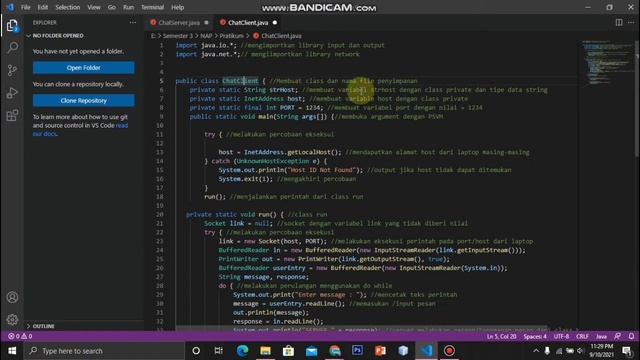Switch to the ChatClient.java tab
Image resolution: width=640 pixels, height=360 pixels.
click(x=248, y=22)
